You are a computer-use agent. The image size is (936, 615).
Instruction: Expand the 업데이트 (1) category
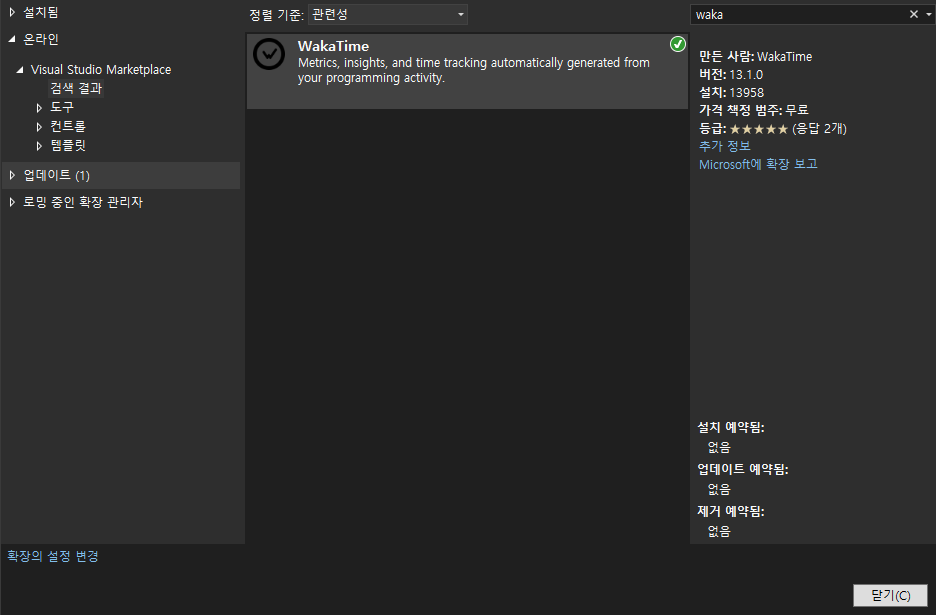click(12, 175)
